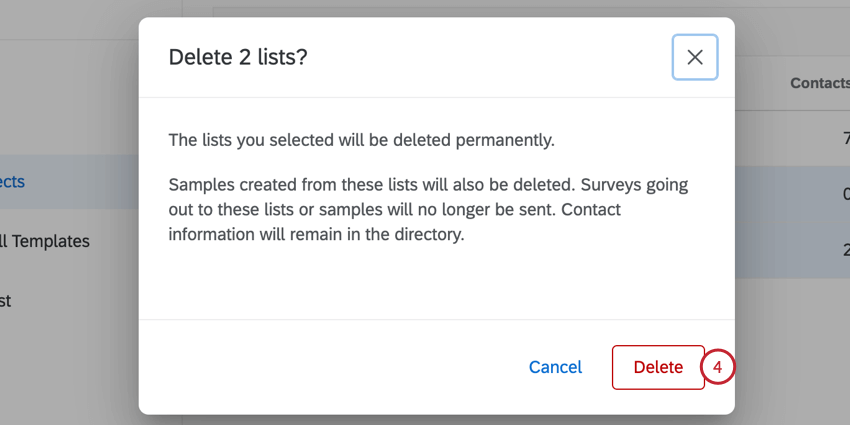
Task: Click the 'deleted permanently' warning sentence
Action: coord(361,140)
